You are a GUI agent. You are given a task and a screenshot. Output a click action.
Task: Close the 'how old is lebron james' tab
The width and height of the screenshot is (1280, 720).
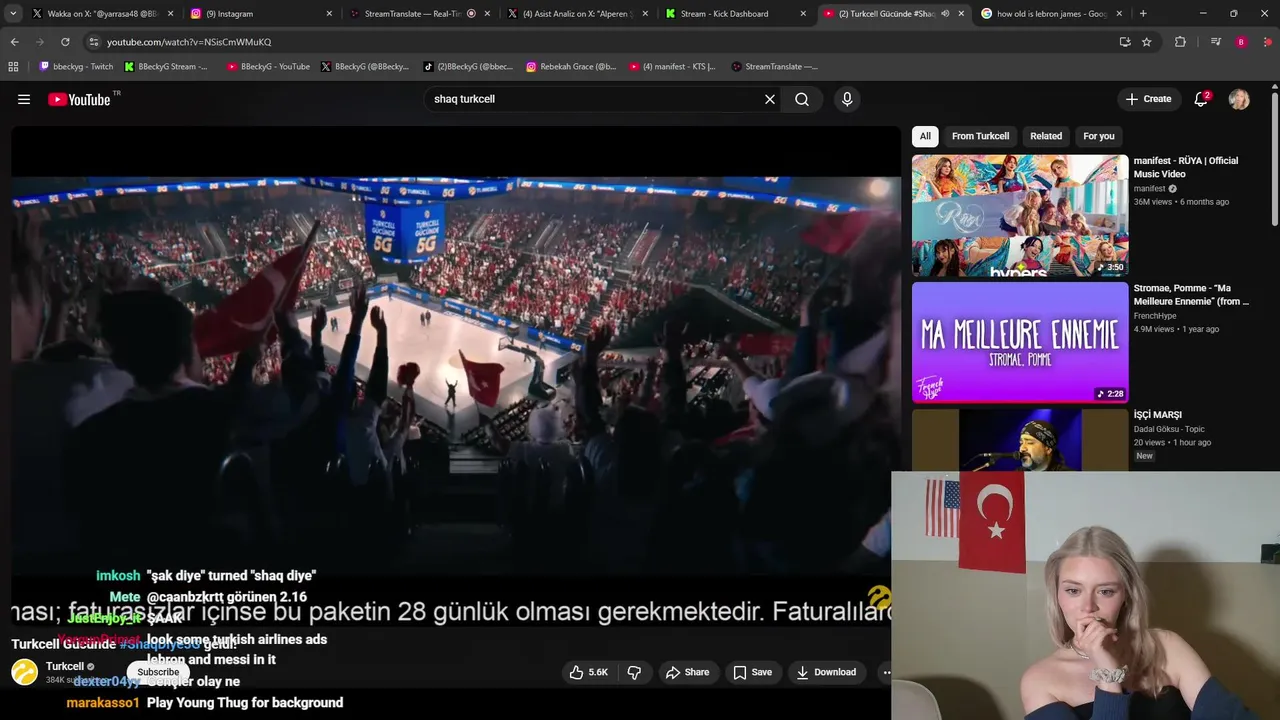tap(1119, 14)
